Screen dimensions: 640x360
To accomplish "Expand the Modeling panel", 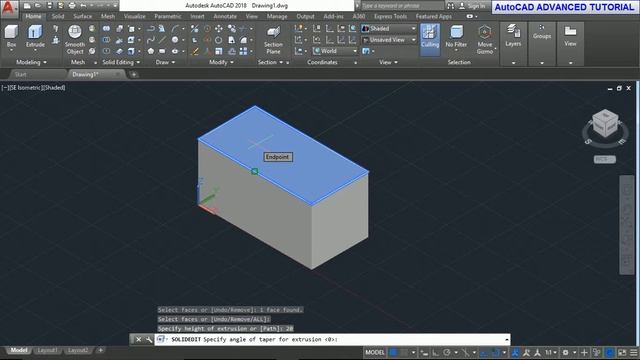I will pos(31,62).
